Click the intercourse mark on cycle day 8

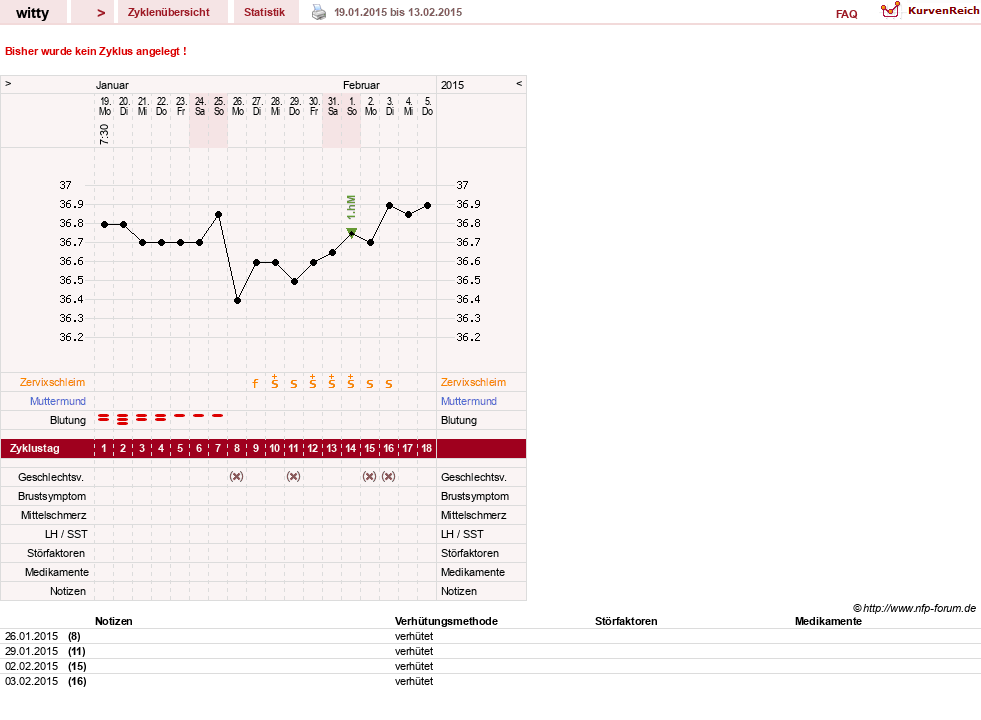[x=236, y=477]
